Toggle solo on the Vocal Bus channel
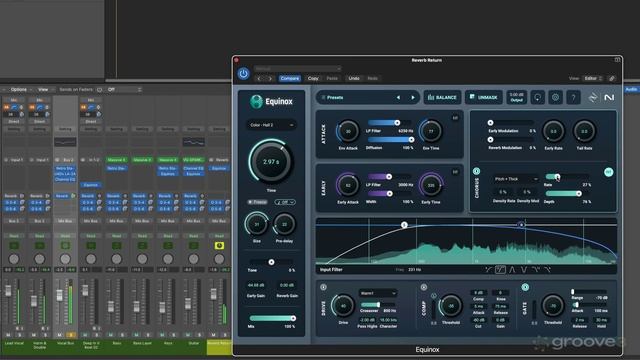The image size is (640, 360). click(71, 335)
